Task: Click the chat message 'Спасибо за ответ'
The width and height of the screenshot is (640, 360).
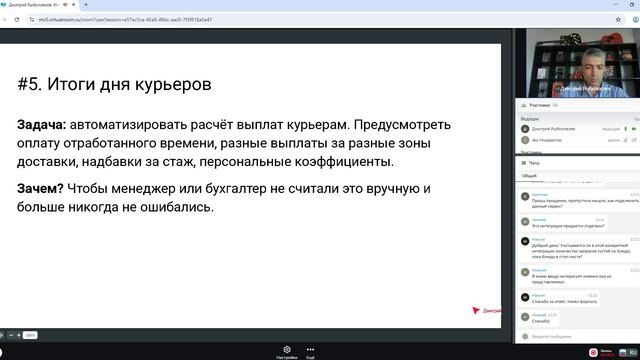Action: tap(564, 302)
